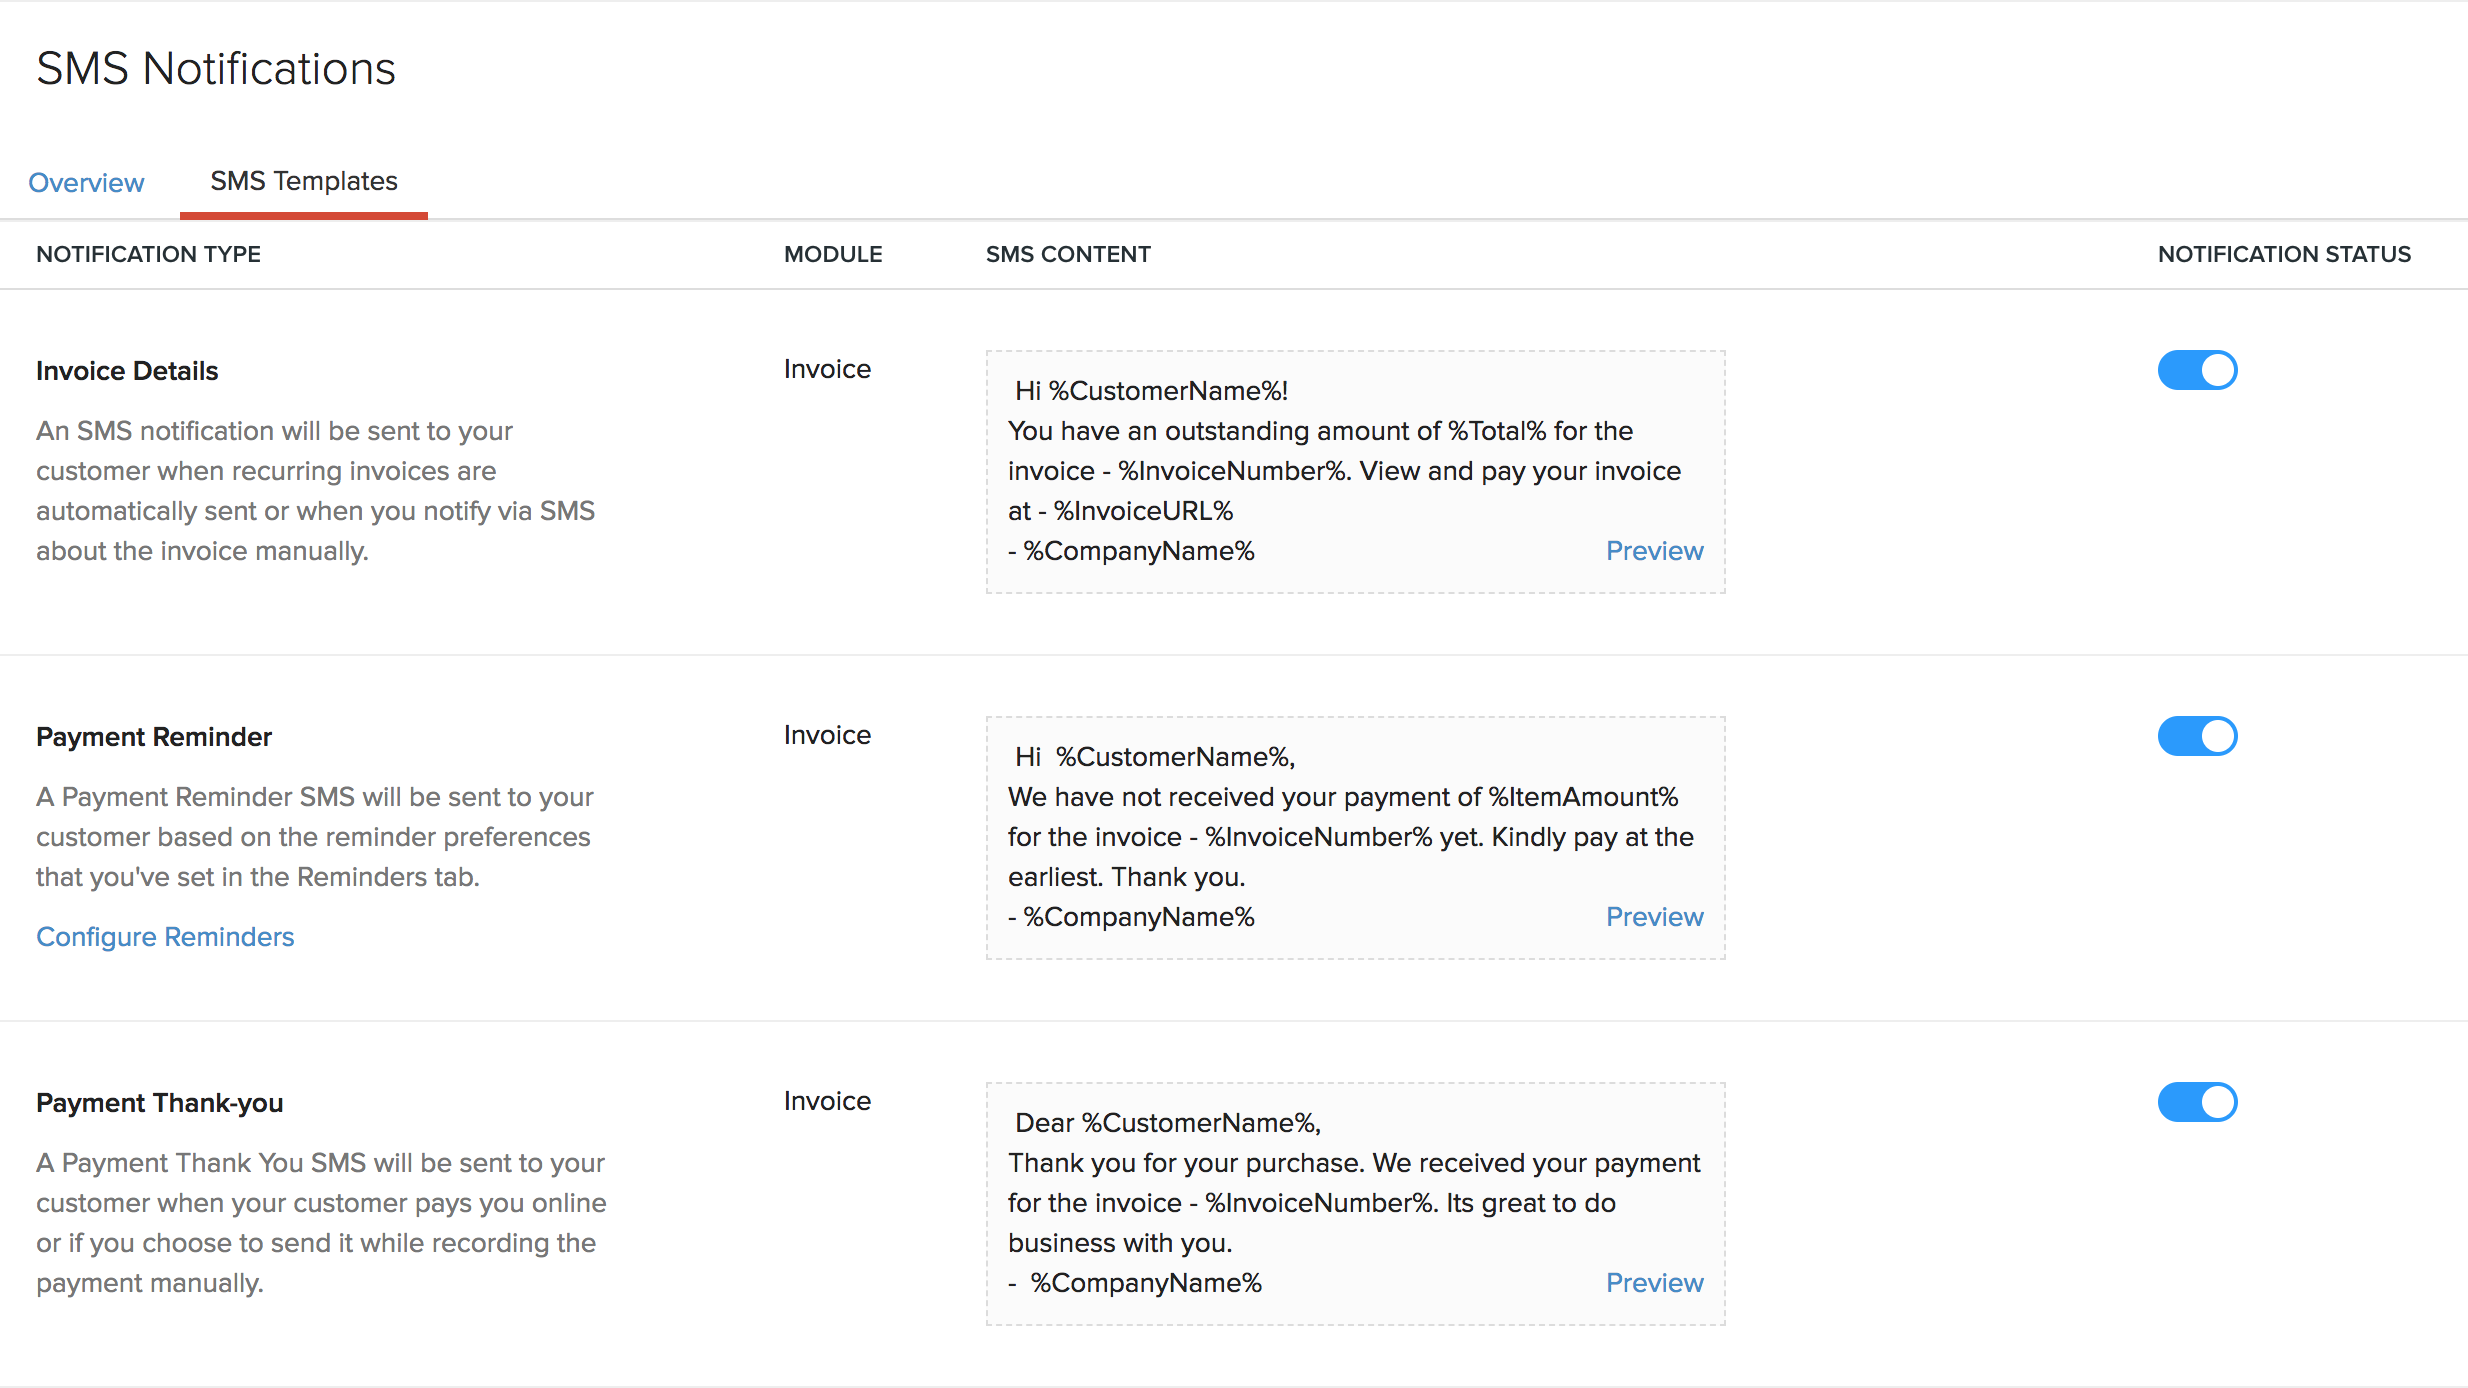The height and width of the screenshot is (1388, 2468).
Task: Preview the Invoice Details SMS template
Action: [1654, 551]
